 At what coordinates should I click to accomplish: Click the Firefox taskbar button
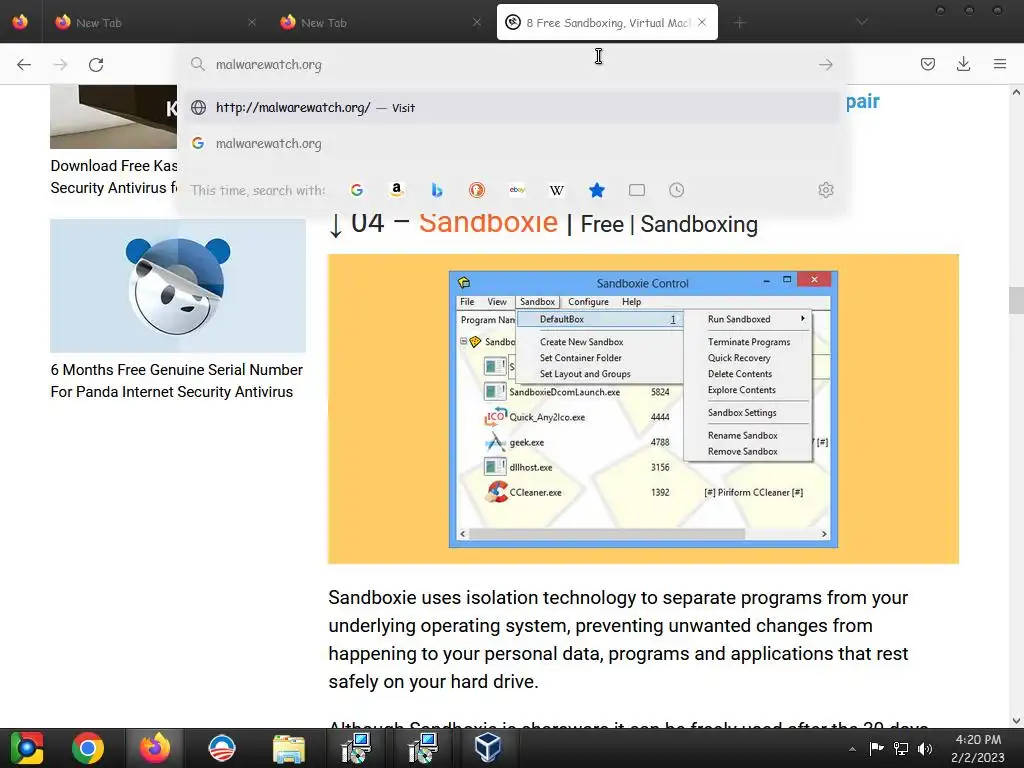(x=155, y=748)
